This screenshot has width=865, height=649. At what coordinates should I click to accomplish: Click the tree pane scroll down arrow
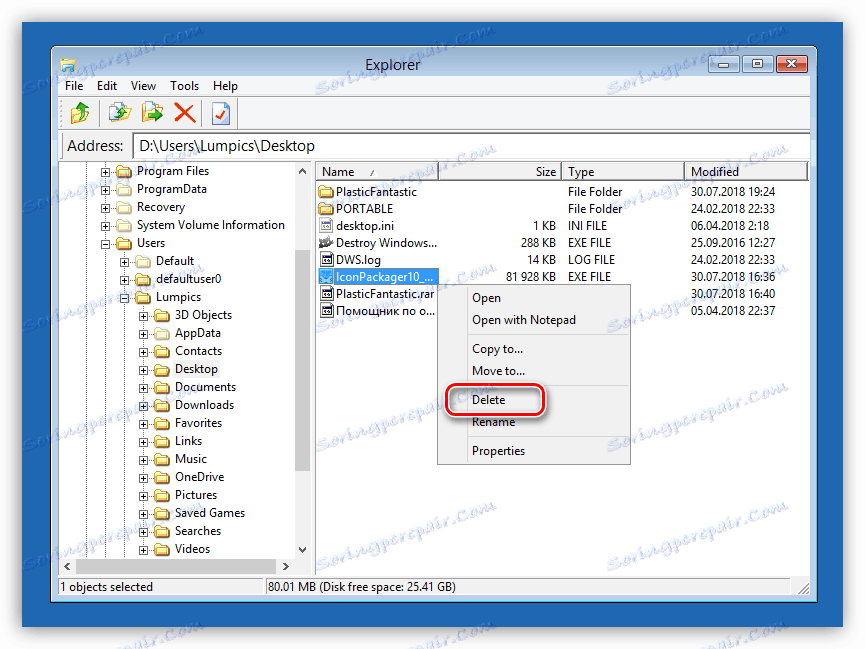[x=302, y=550]
